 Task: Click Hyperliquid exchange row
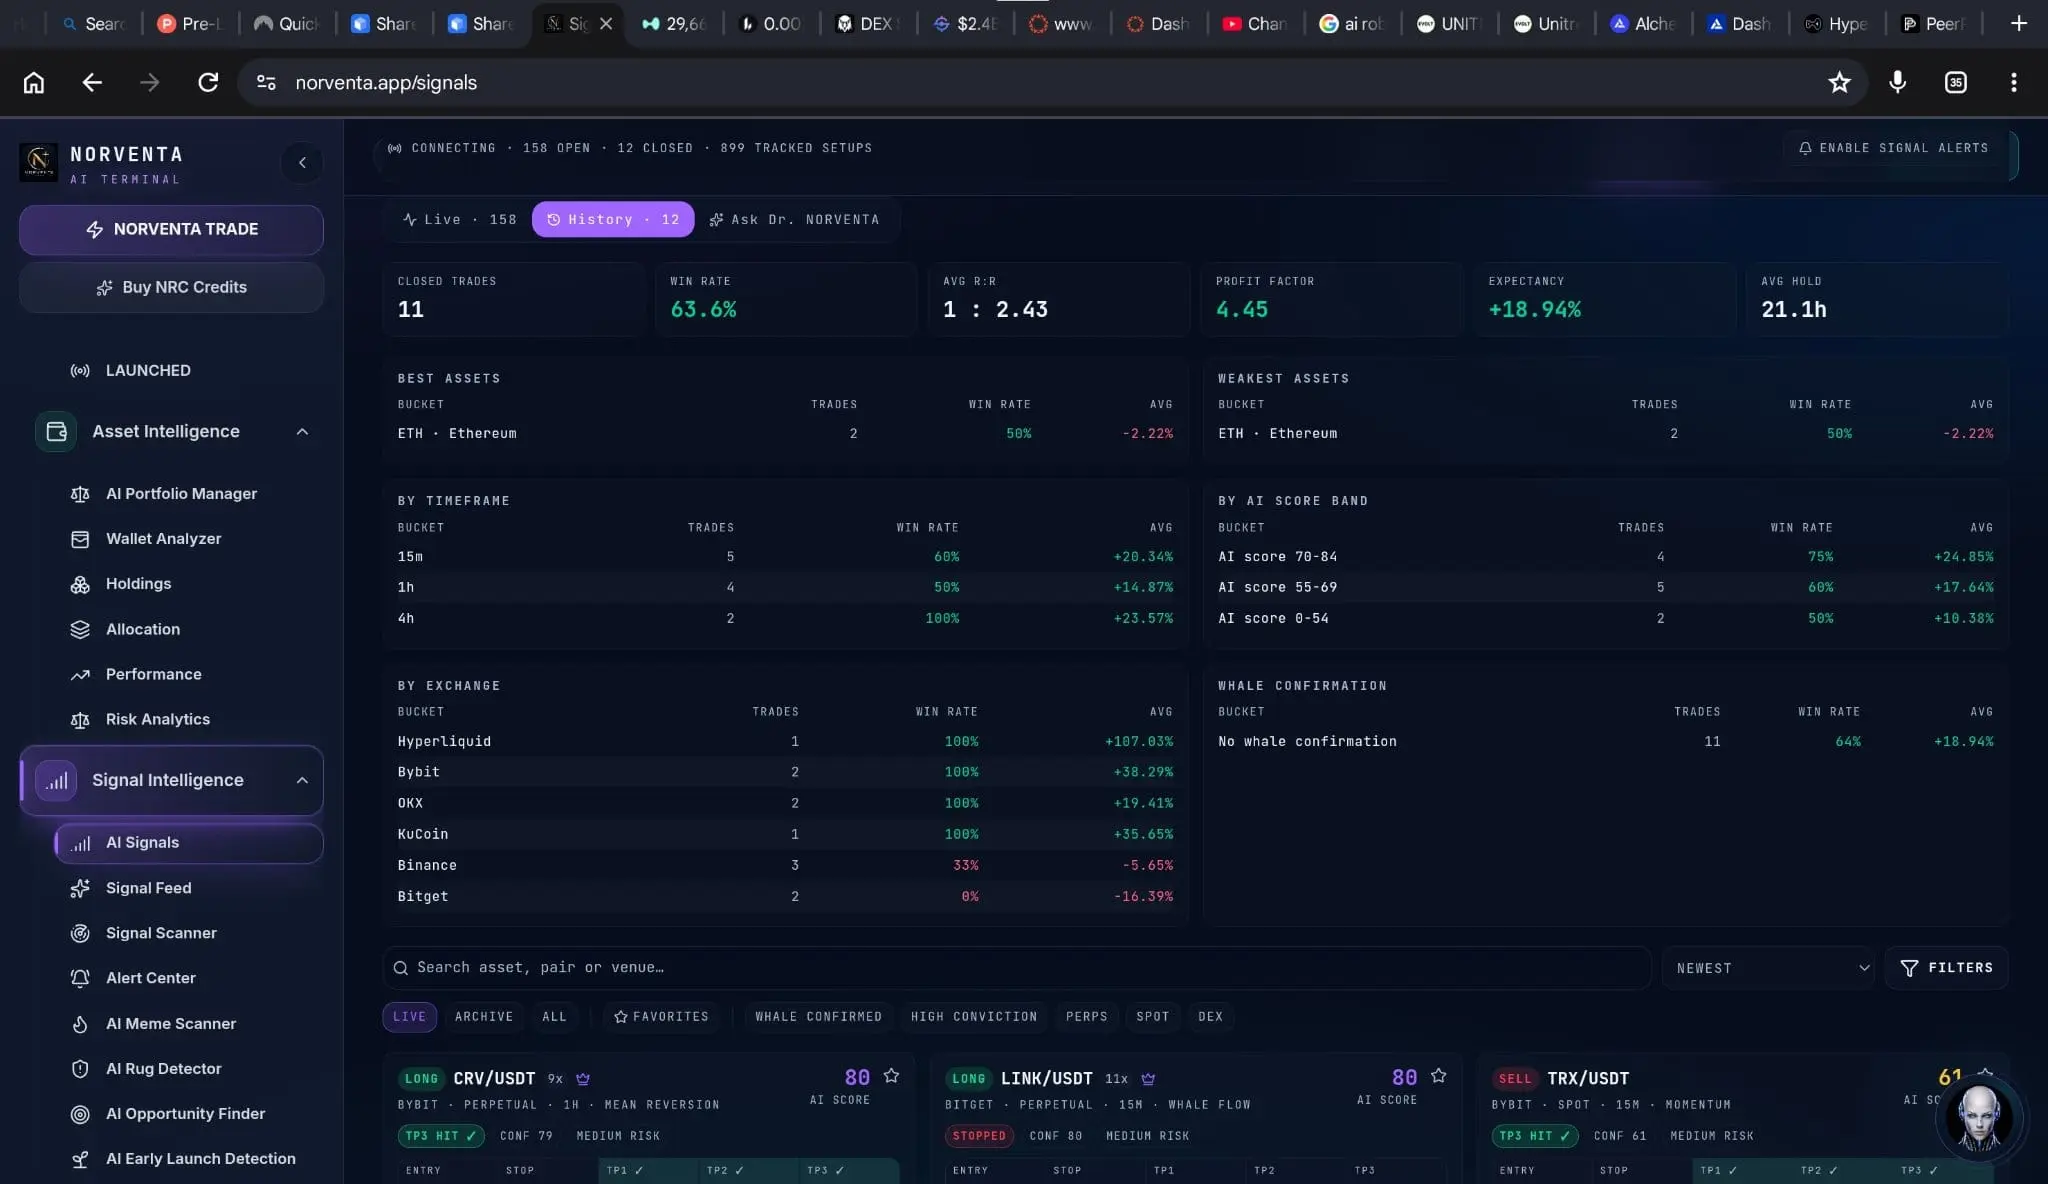785,742
